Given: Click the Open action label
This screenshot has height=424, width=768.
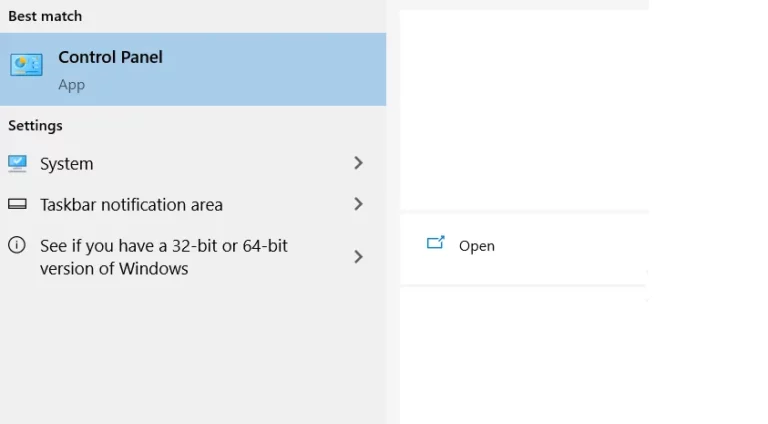Looking at the screenshot, I should tap(477, 246).
